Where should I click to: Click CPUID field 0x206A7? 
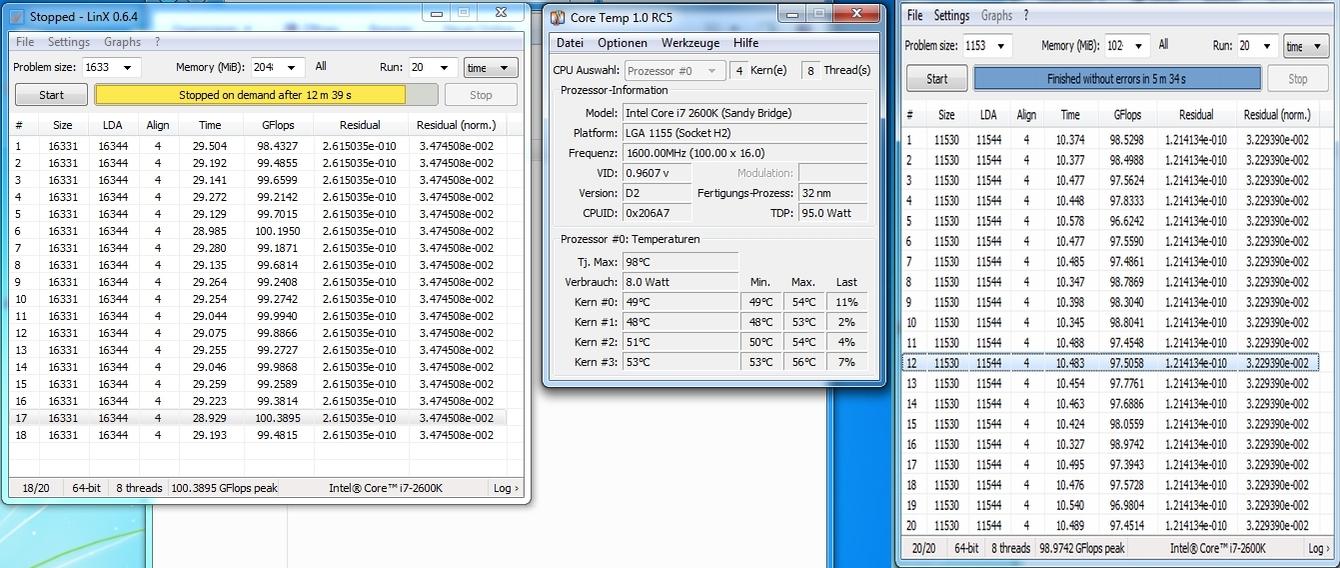(659, 213)
